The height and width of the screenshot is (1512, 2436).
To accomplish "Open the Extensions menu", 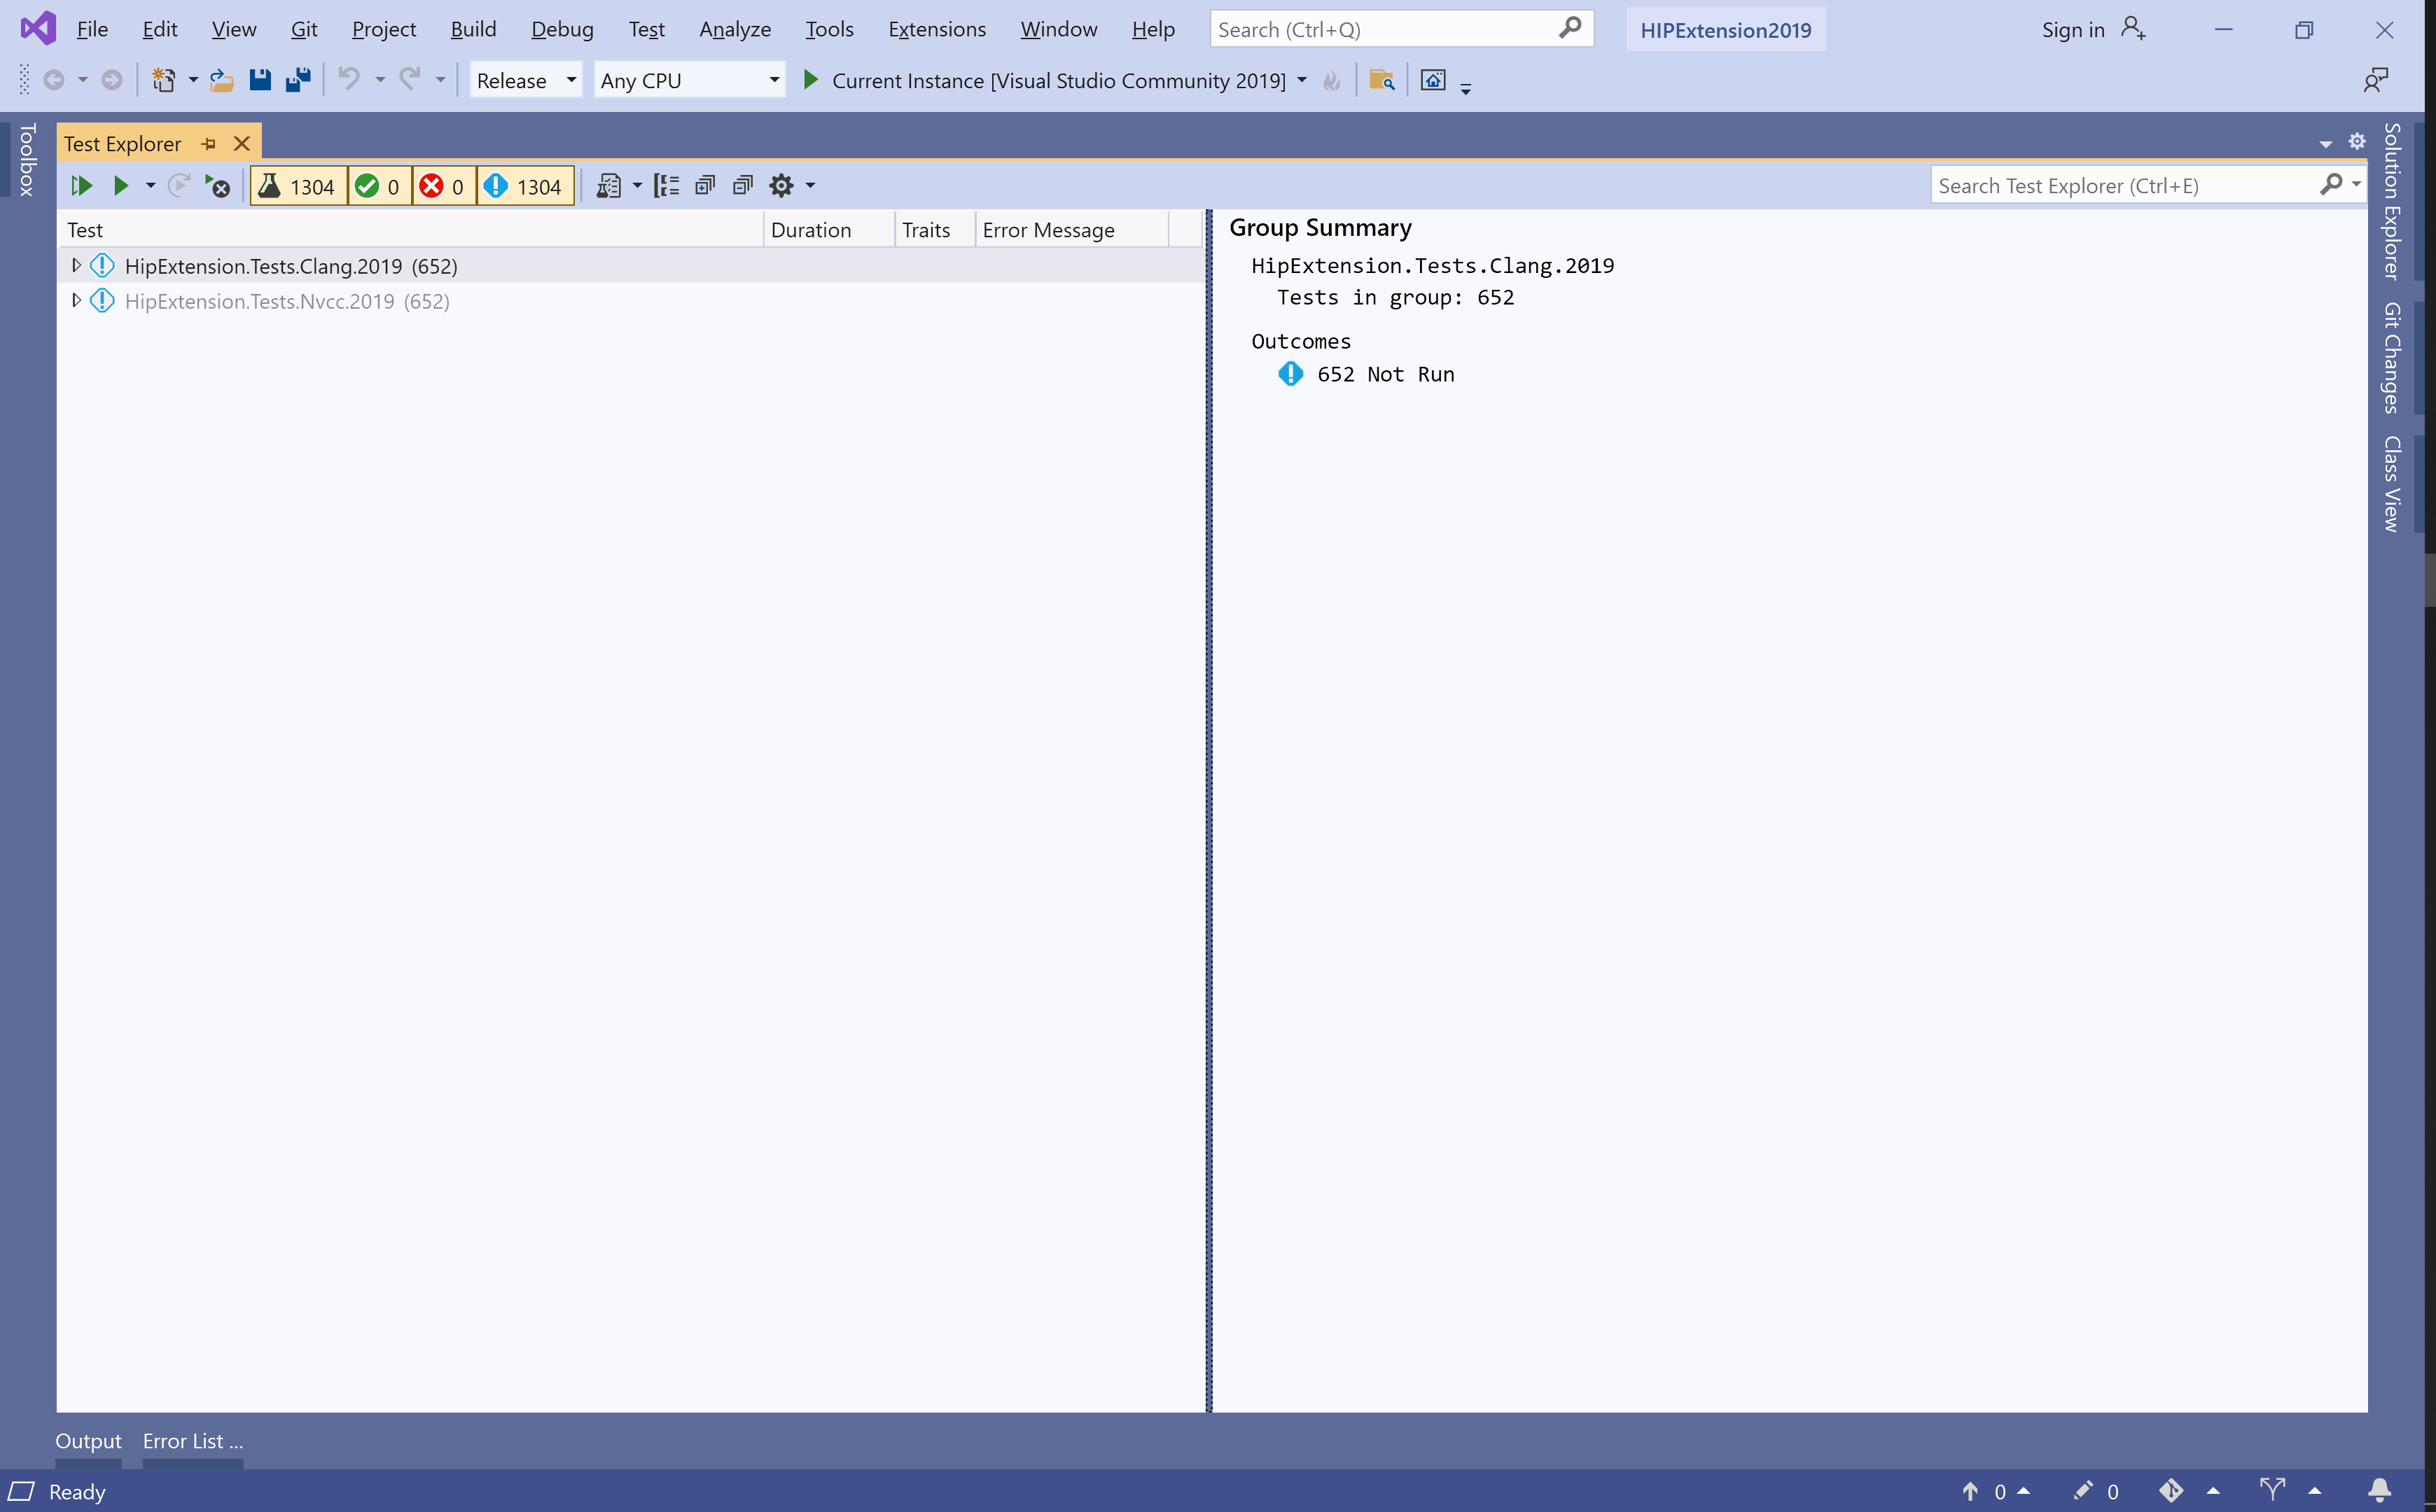I will 936,29.
